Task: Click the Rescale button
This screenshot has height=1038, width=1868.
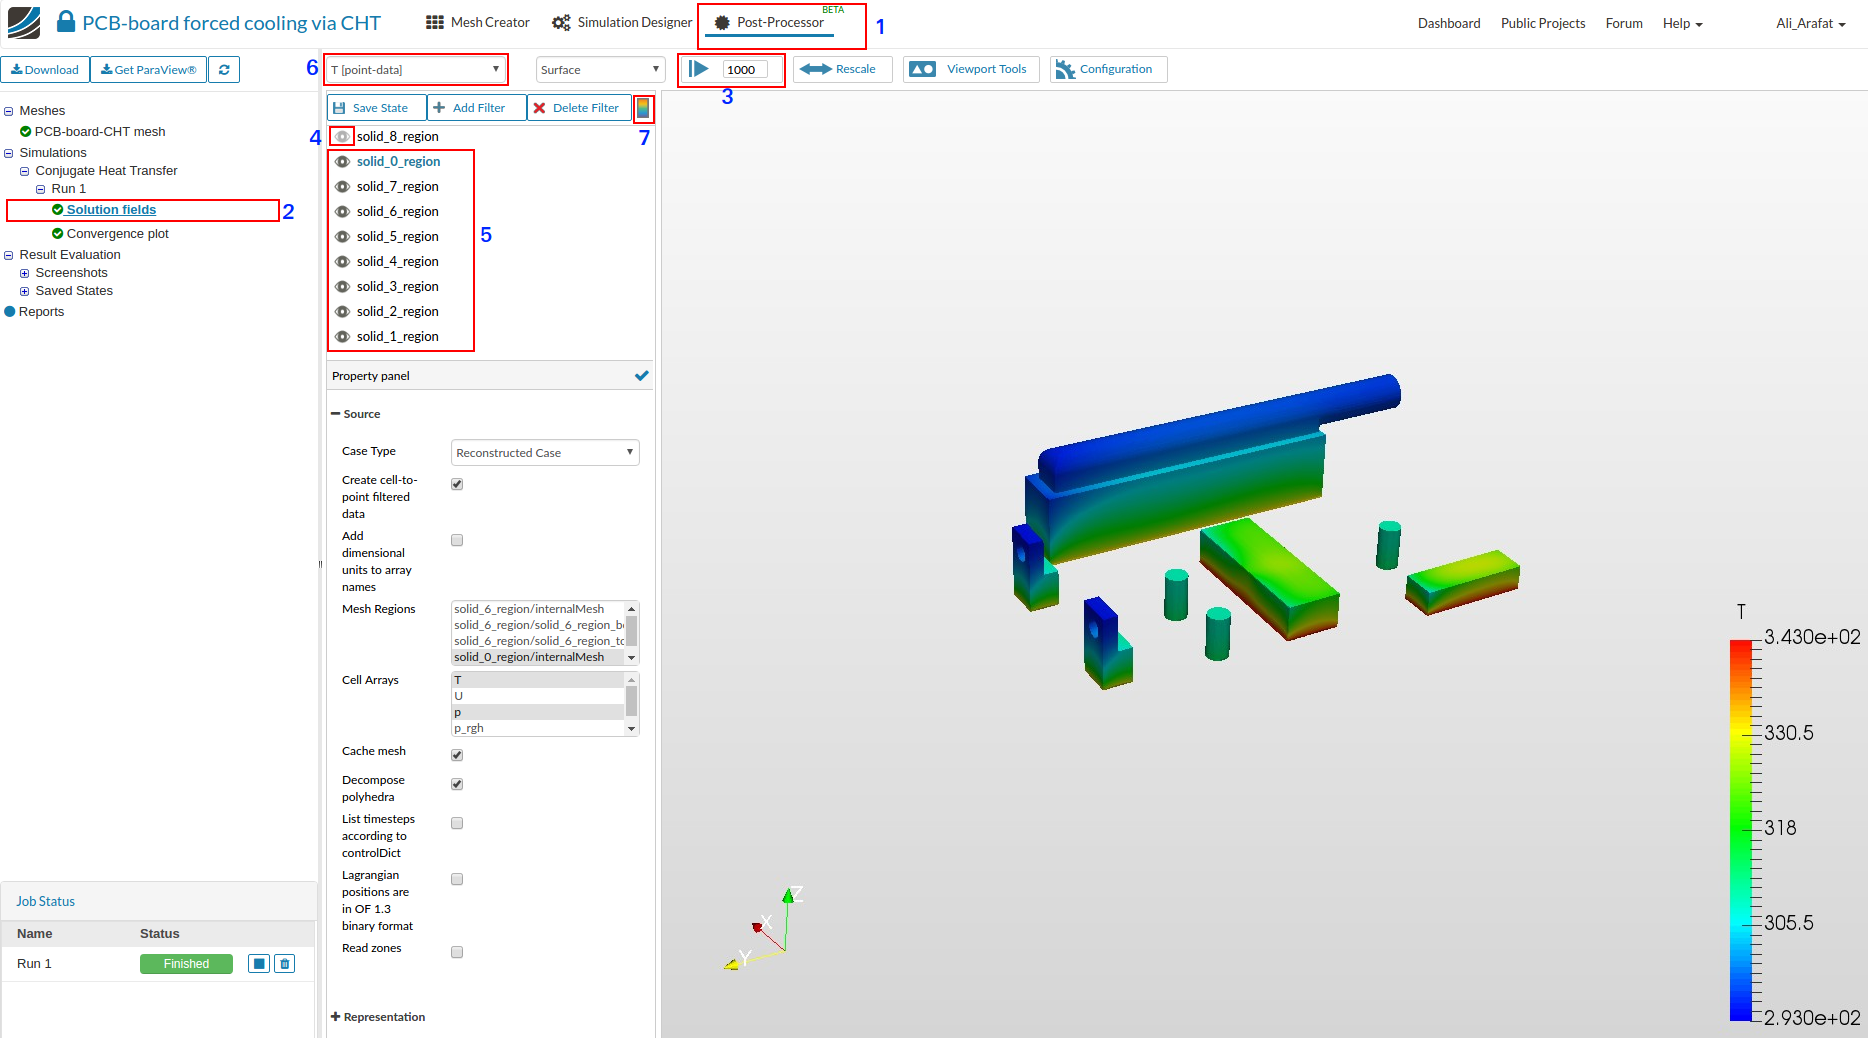Action: point(841,70)
